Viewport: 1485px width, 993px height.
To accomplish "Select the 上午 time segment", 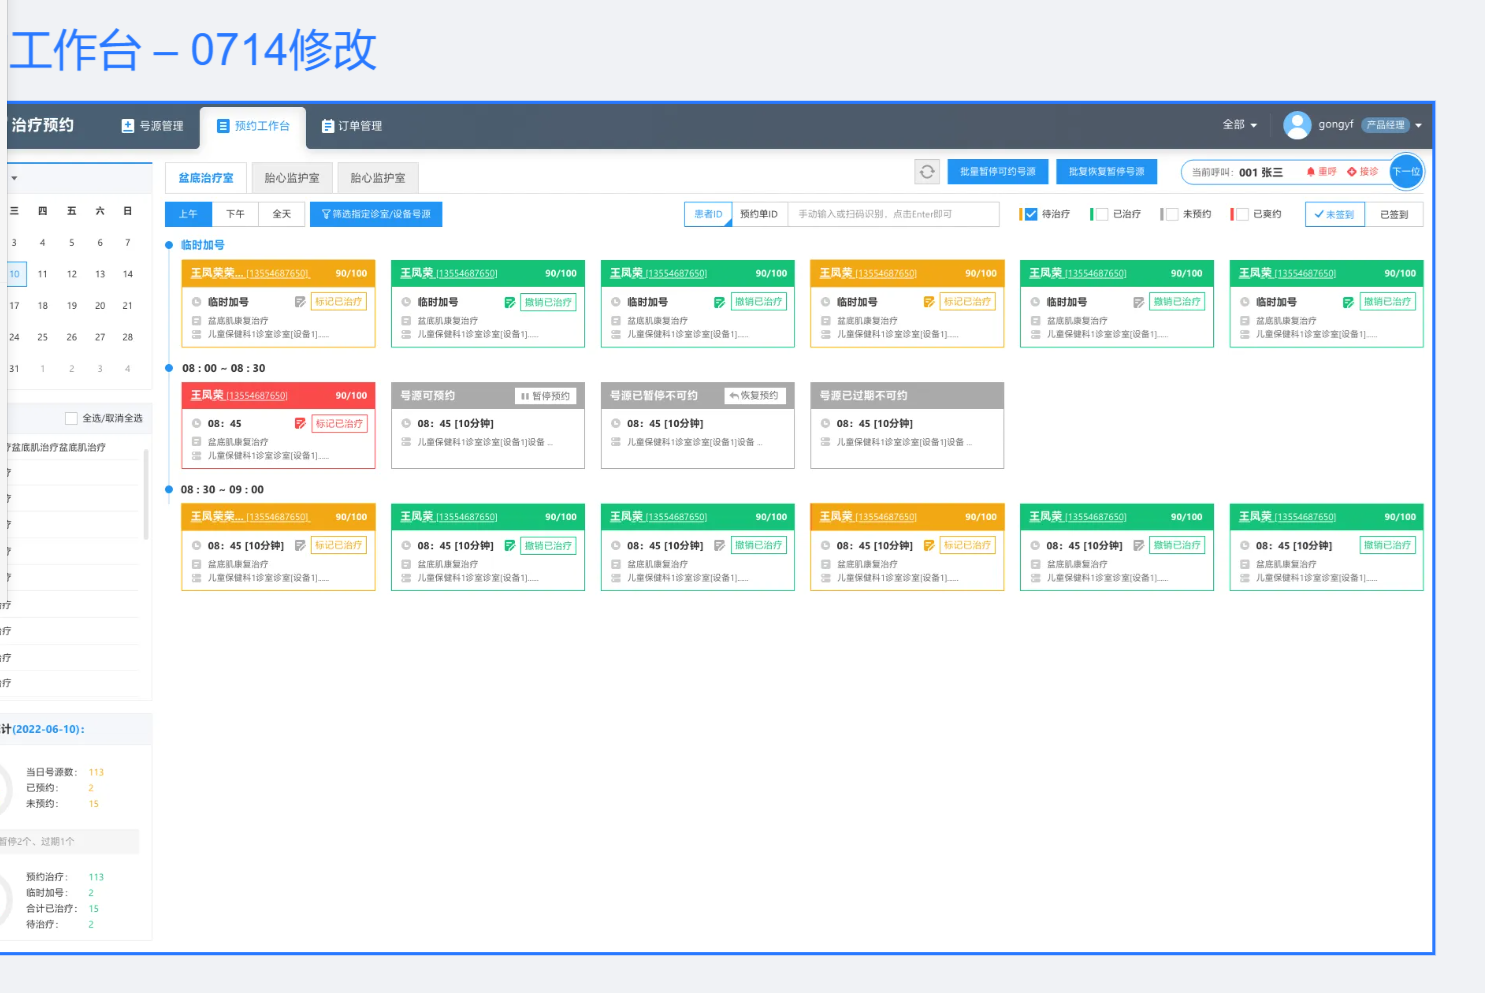I will click(x=188, y=214).
